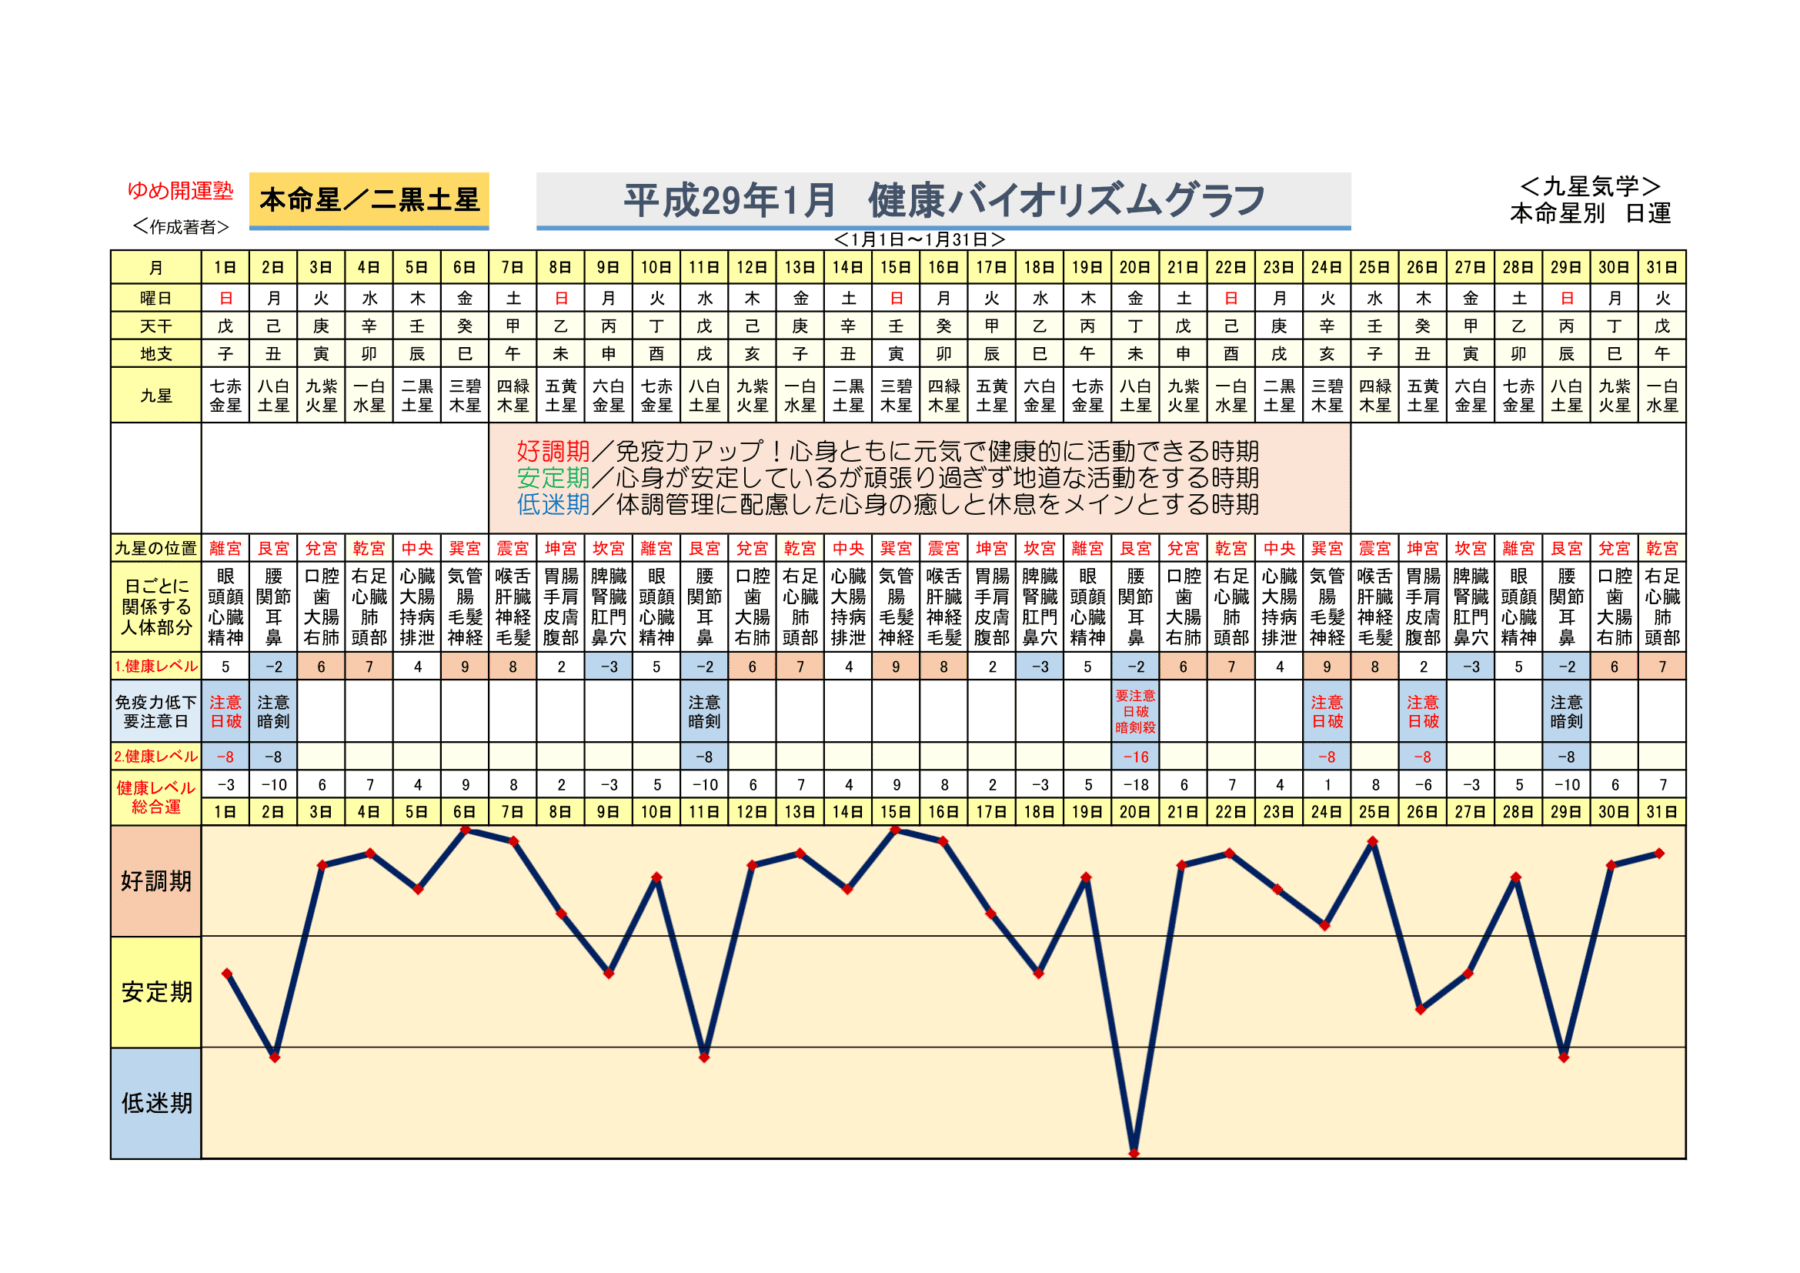The width and height of the screenshot is (1800, 1273).
Task: Click the green 安定期 legend description line
Action: click(x=887, y=478)
